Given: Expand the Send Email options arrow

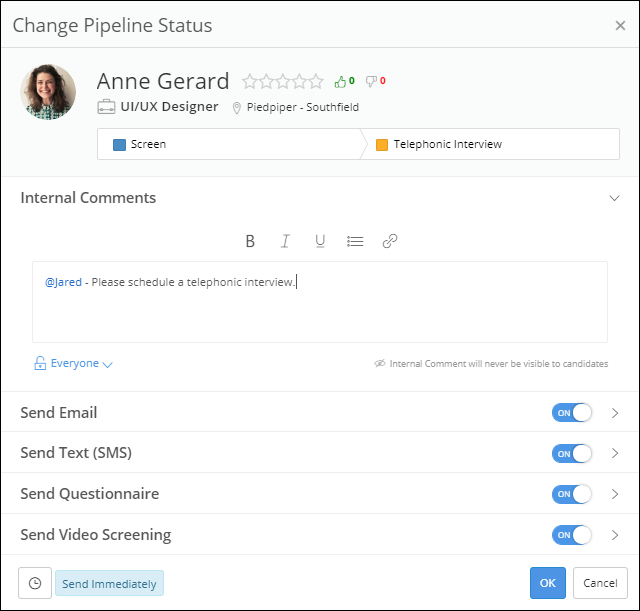Looking at the screenshot, I should tap(615, 413).
